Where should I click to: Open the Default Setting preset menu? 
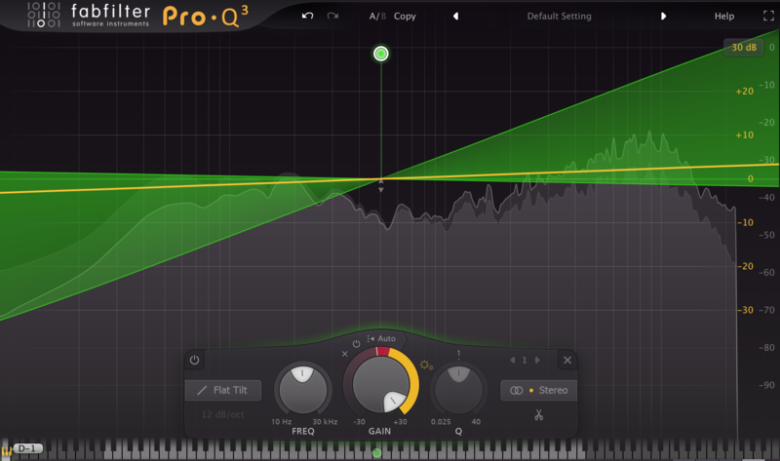click(559, 16)
